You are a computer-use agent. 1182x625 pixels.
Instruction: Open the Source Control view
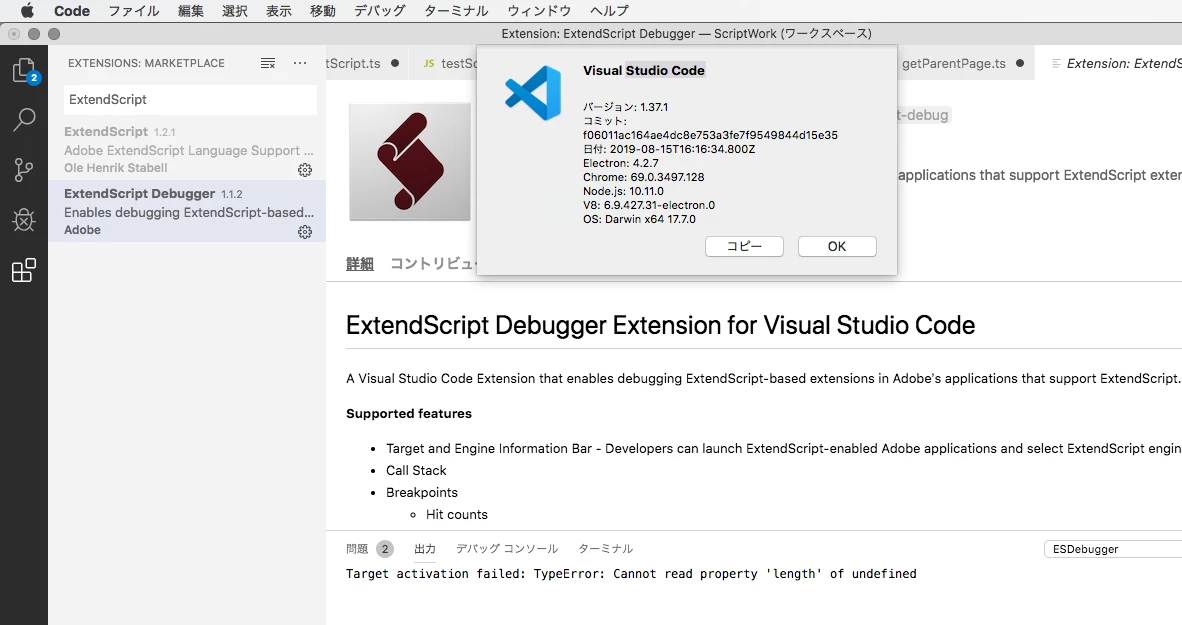(x=24, y=170)
